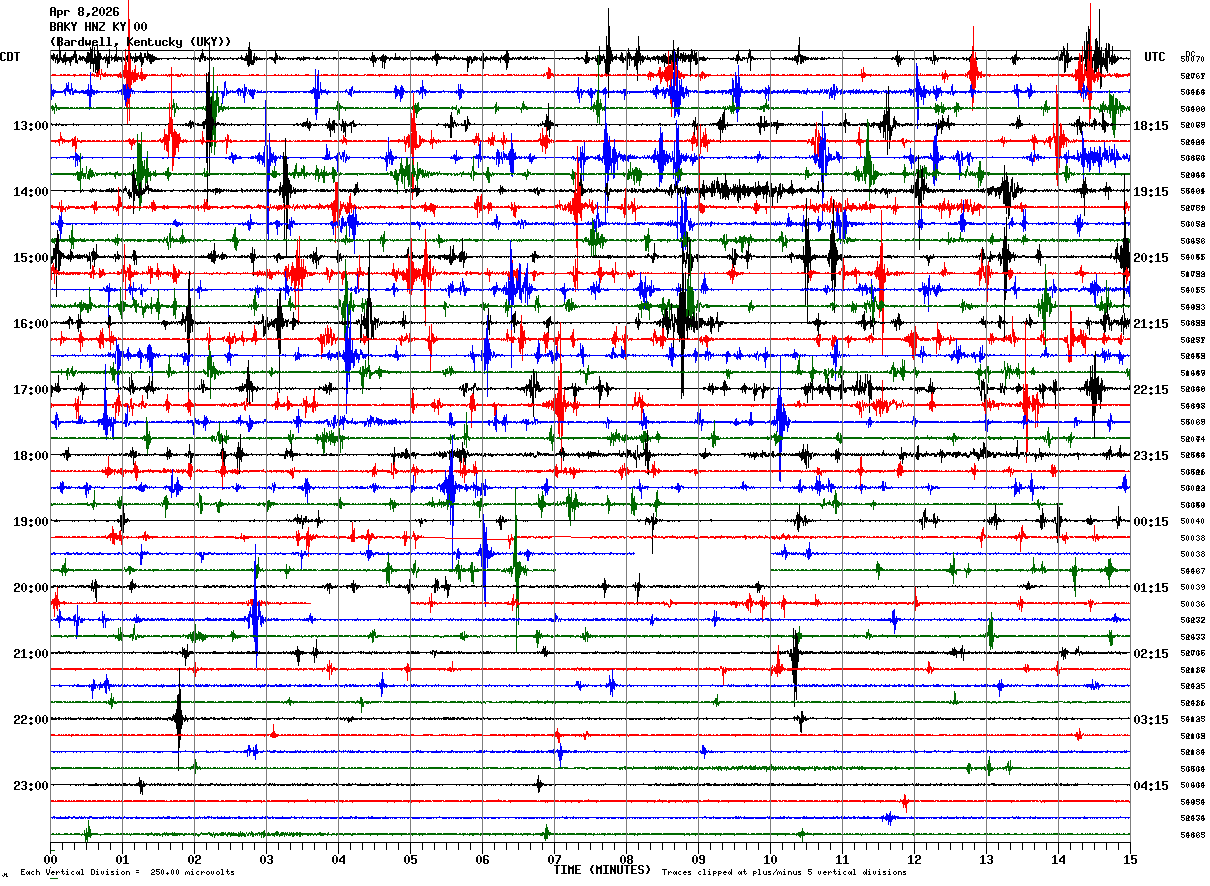Click the '01:15' UTC time label
The height and width of the screenshot is (886, 1210).
point(1151,588)
